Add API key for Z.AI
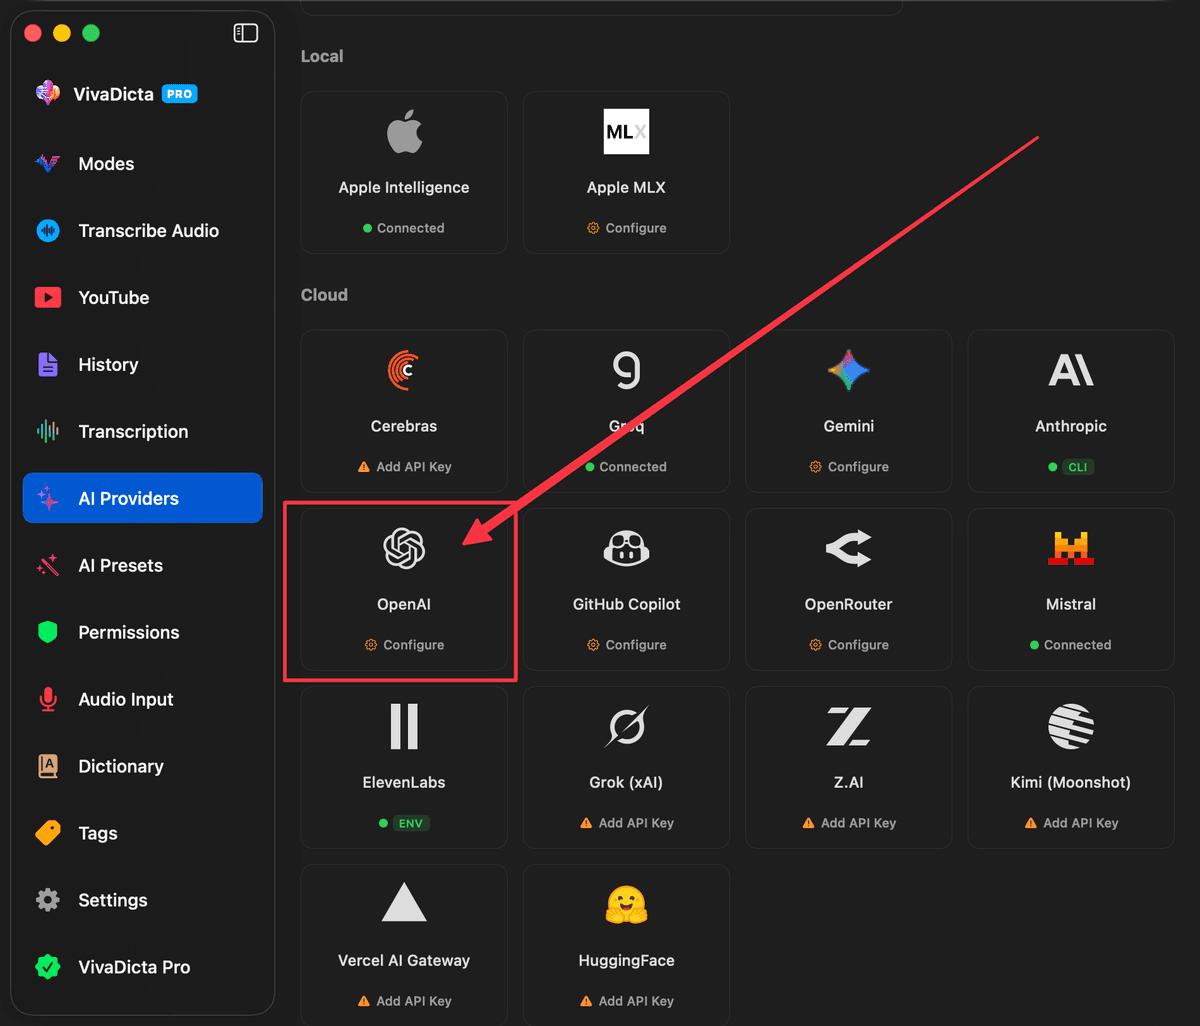 [x=848, y=822]
